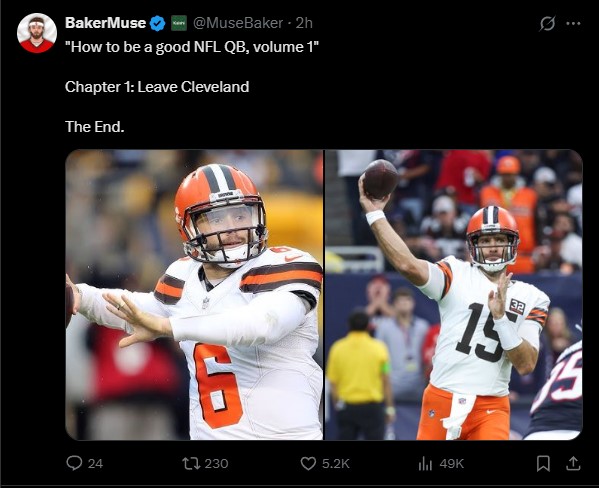This screenshot has width=599, height=488.
Task: Visit the @MuseBaker handle link
Action: (238, 23)
